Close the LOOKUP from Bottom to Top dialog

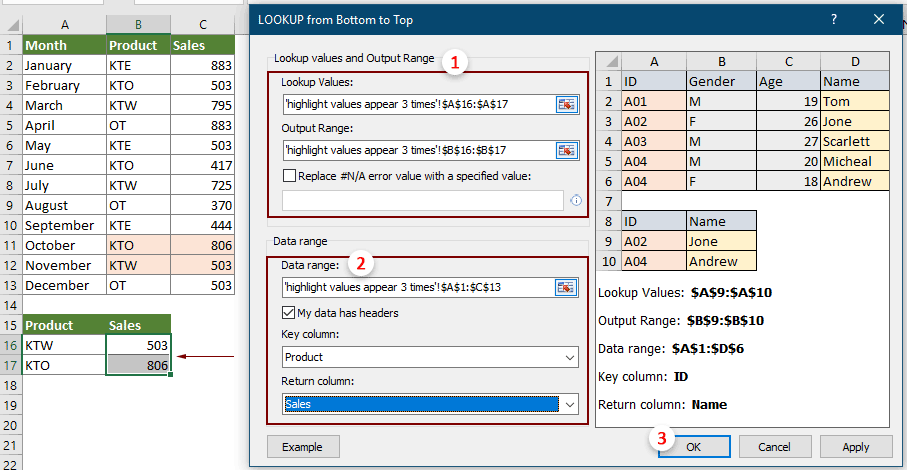[x=879, y=19]
